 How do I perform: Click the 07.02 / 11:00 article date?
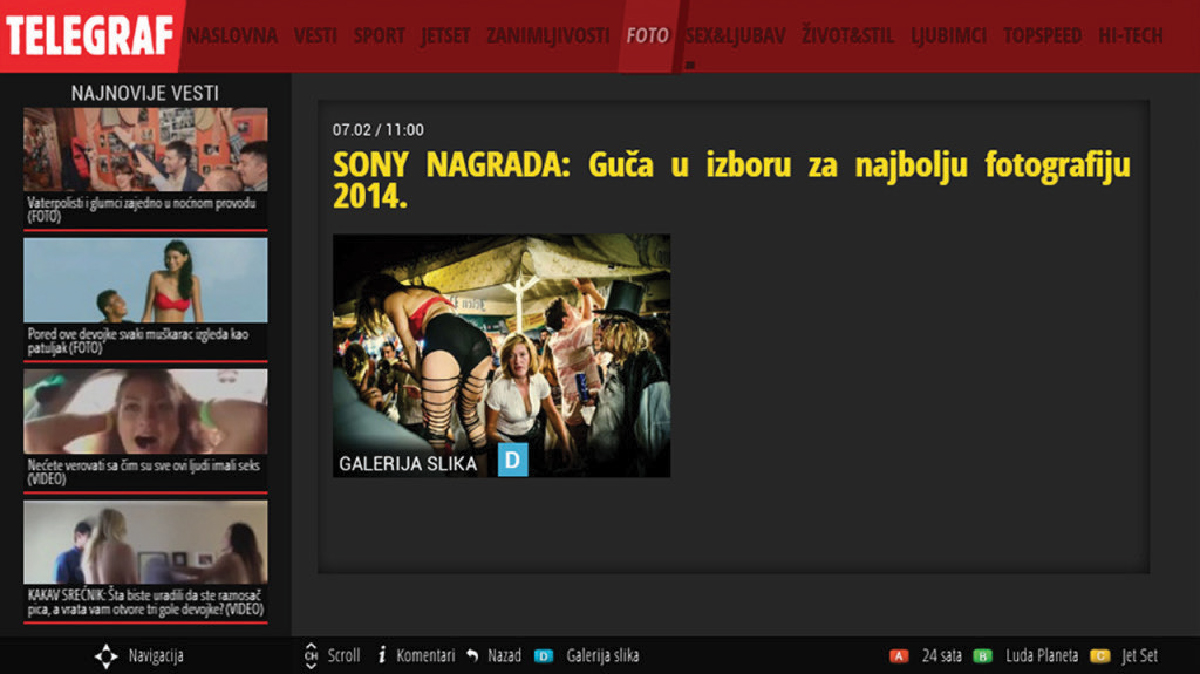(x=378, y=129)
